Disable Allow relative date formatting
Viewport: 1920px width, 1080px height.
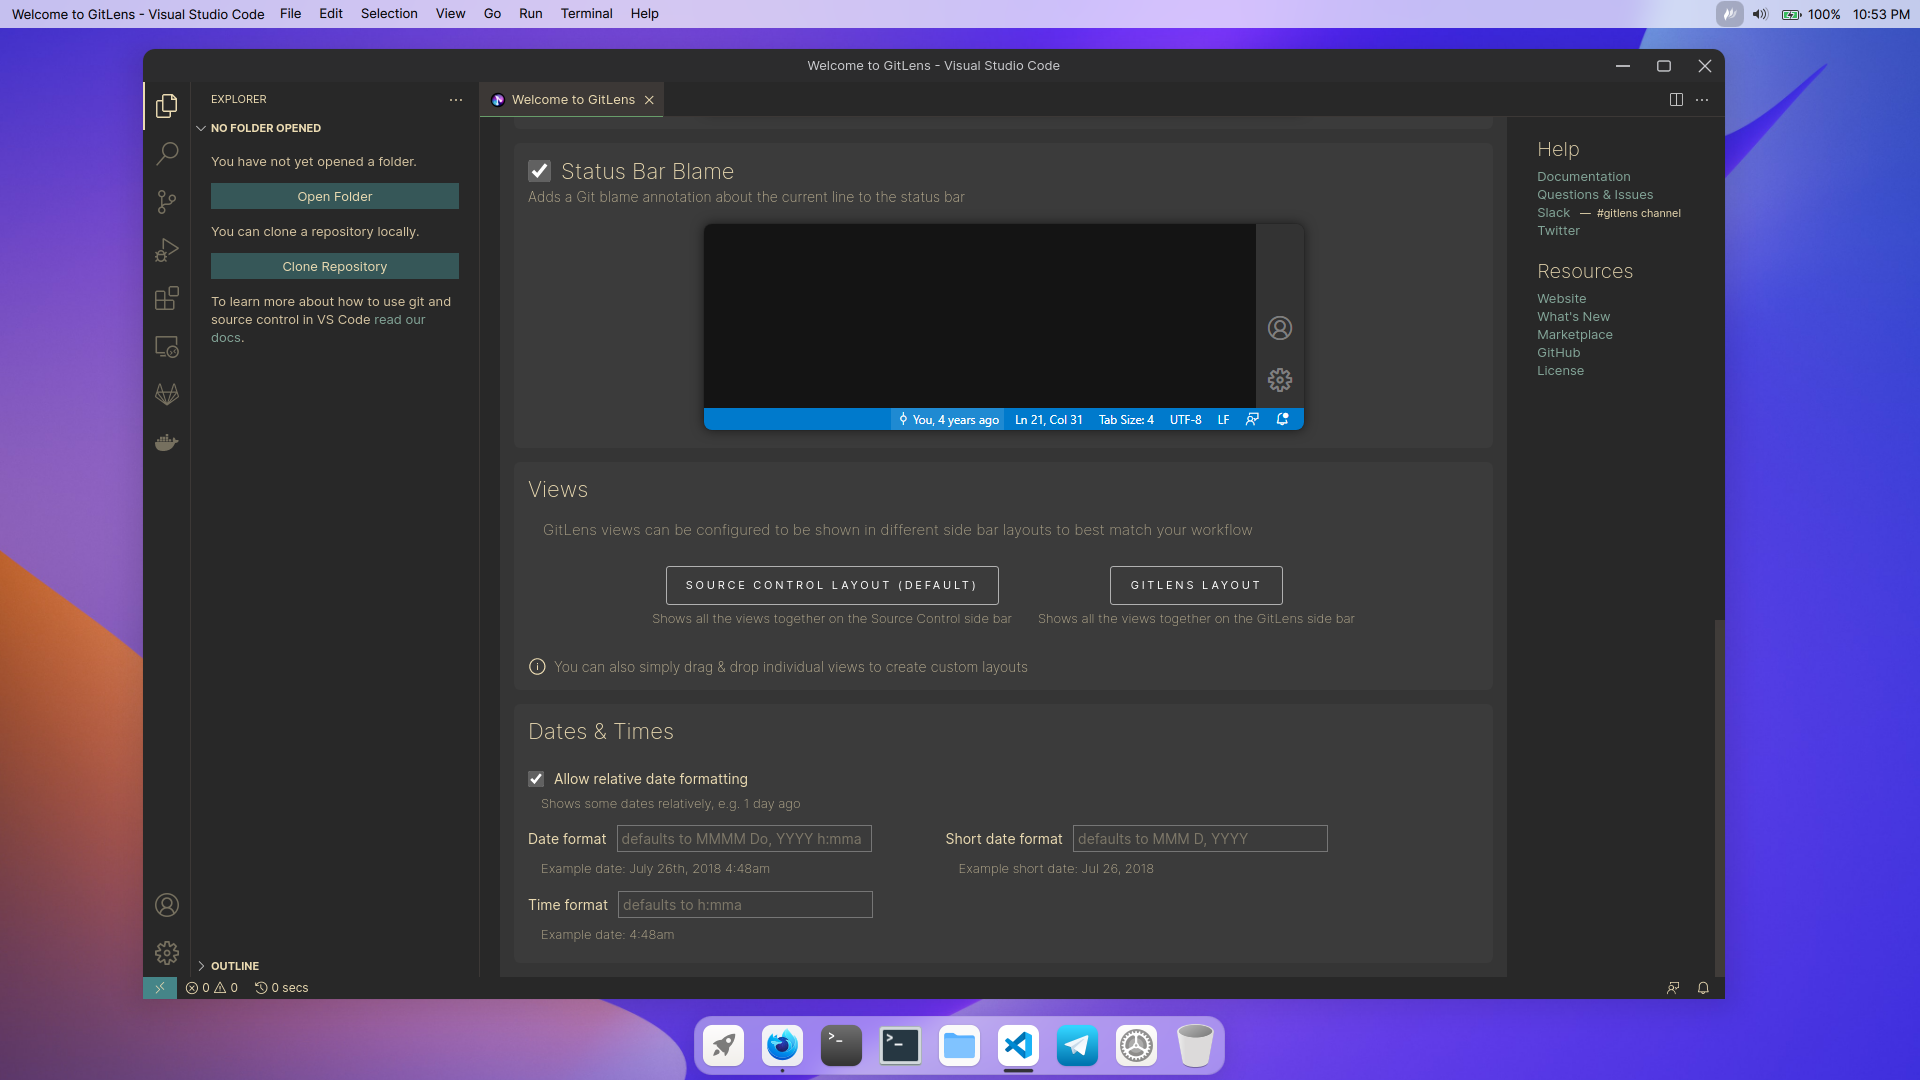pyautogui.click(x=536, y=778)
